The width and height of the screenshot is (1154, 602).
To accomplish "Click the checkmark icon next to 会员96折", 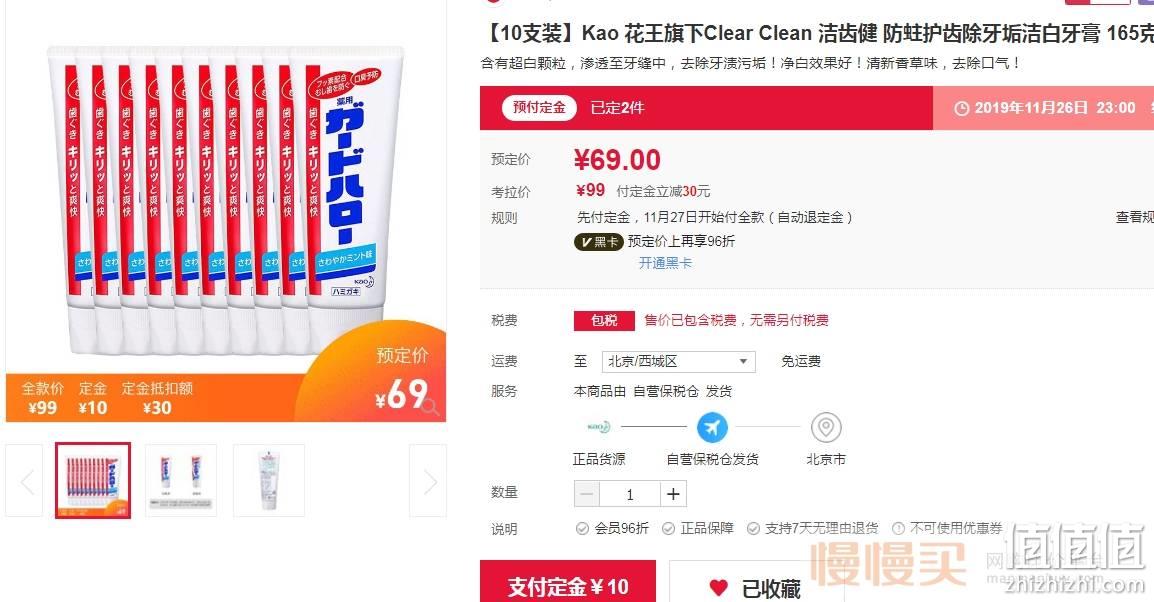I will pos(582,528).
